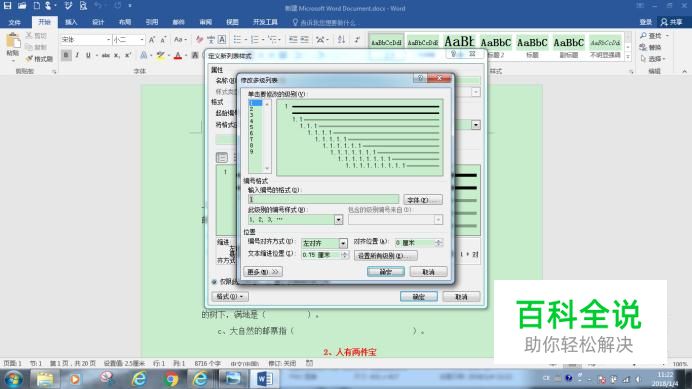Click the 字体 button in Modify Multilevel dialog
692x389 pixels.
[x=422, y=200]
